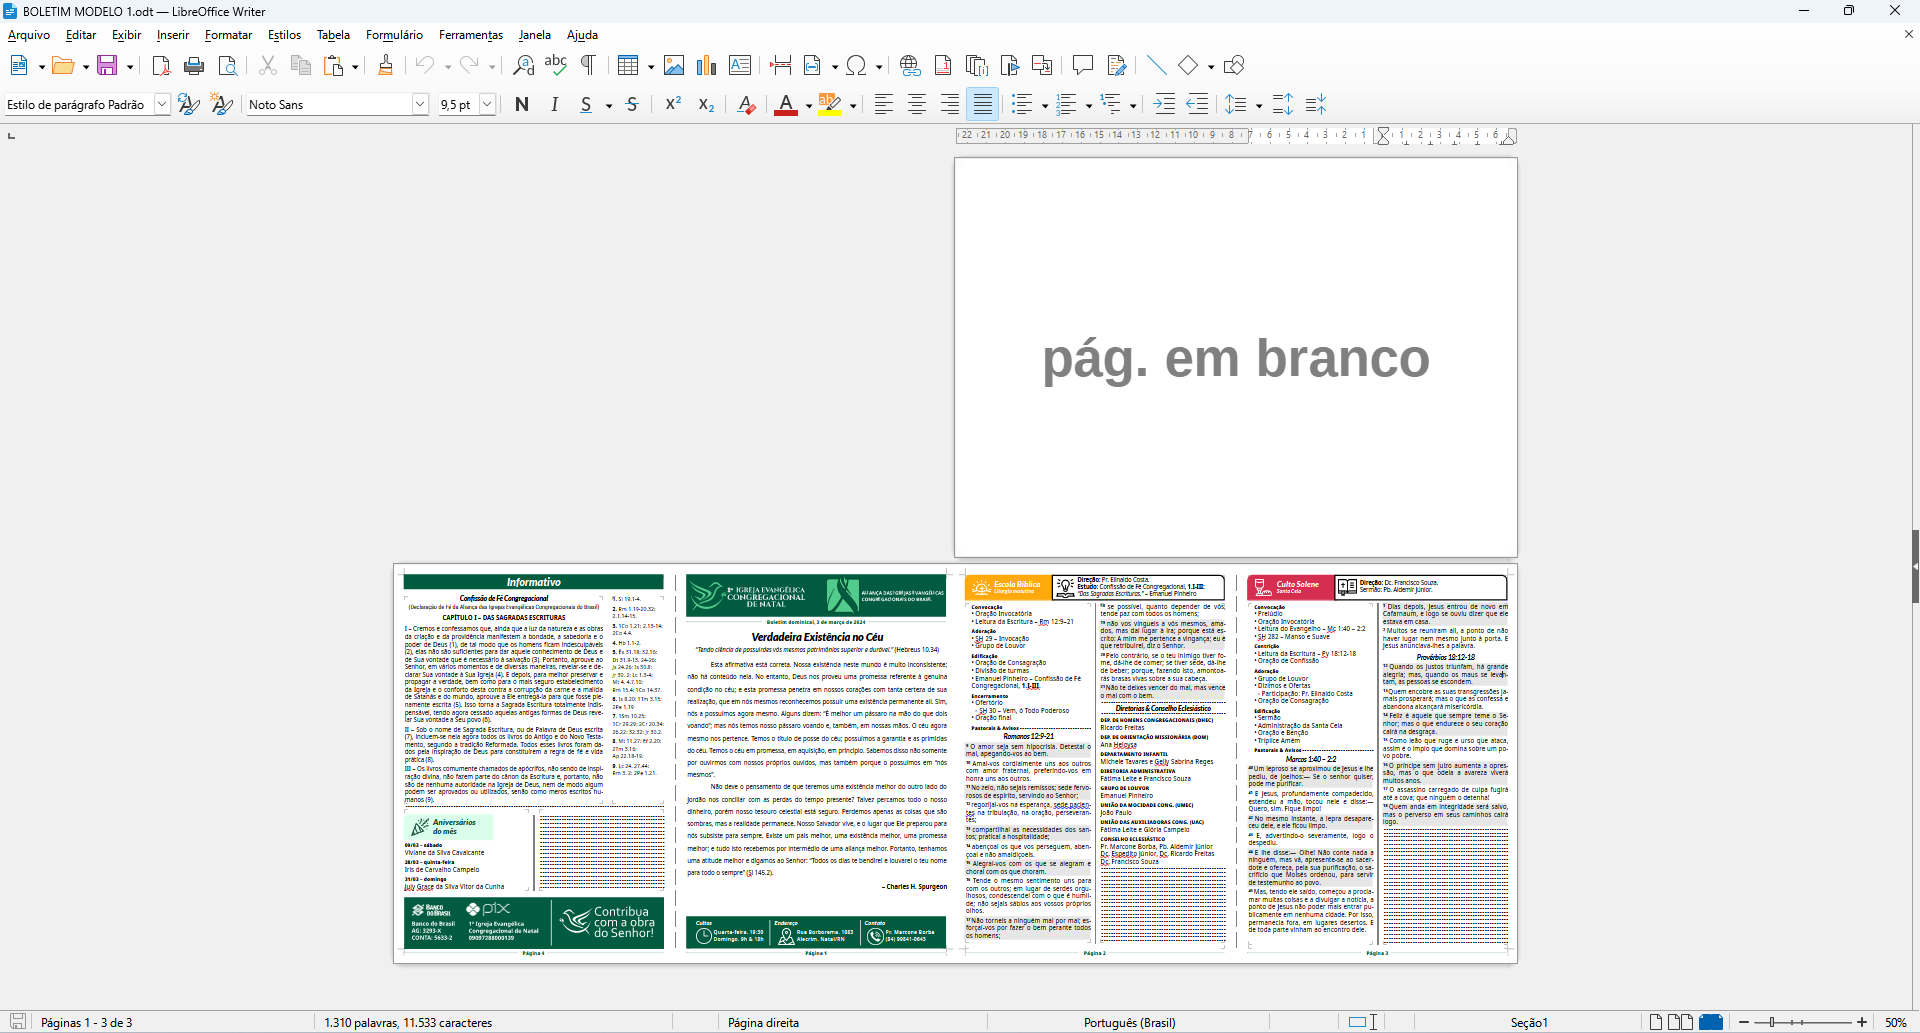This screenshot has height=1033, width=1920.
Task: Click the Save document icon
Action: coord(107,66)
